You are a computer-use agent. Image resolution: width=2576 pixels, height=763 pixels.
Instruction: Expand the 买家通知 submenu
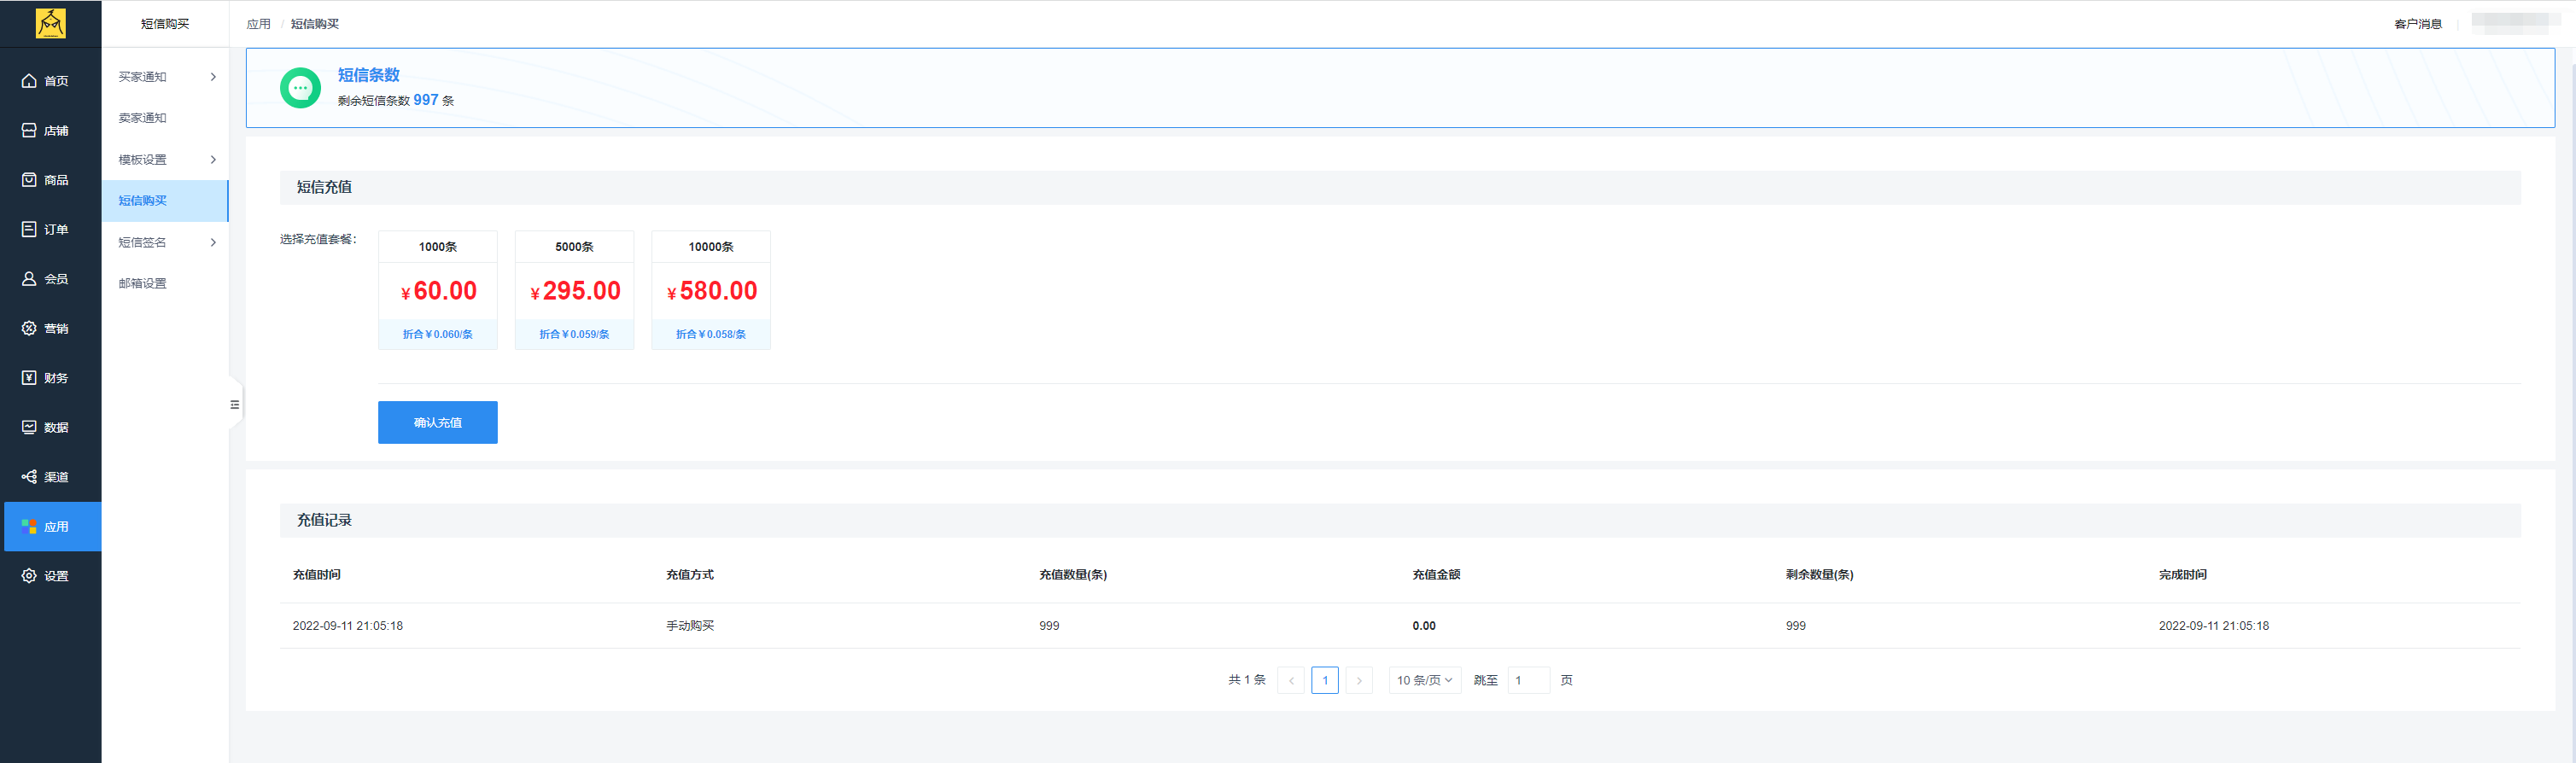[x=165, y=77]
